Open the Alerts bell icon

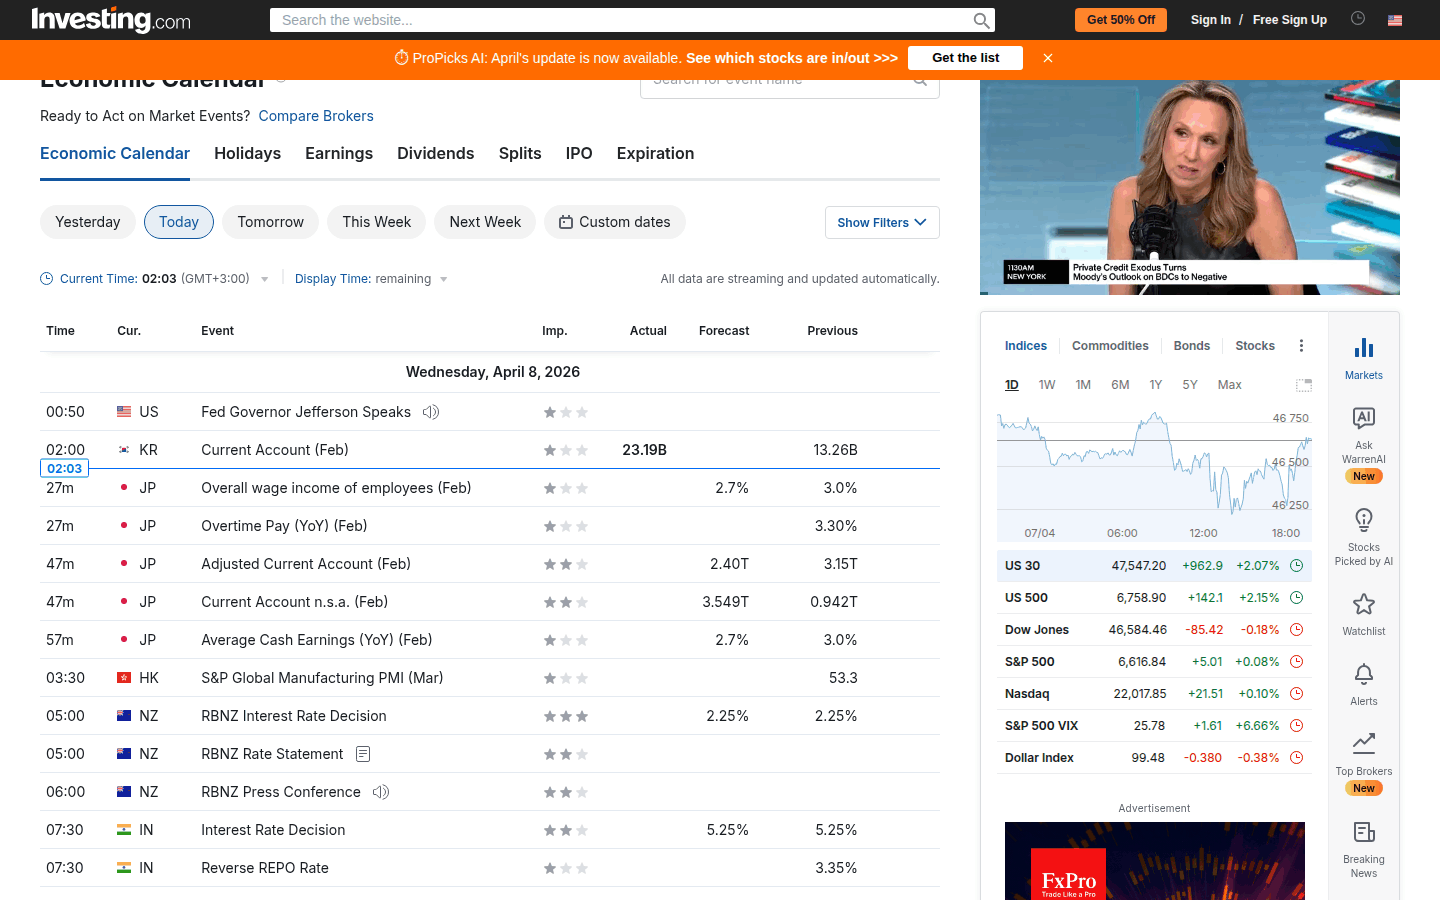click(x=1363, y=675)
